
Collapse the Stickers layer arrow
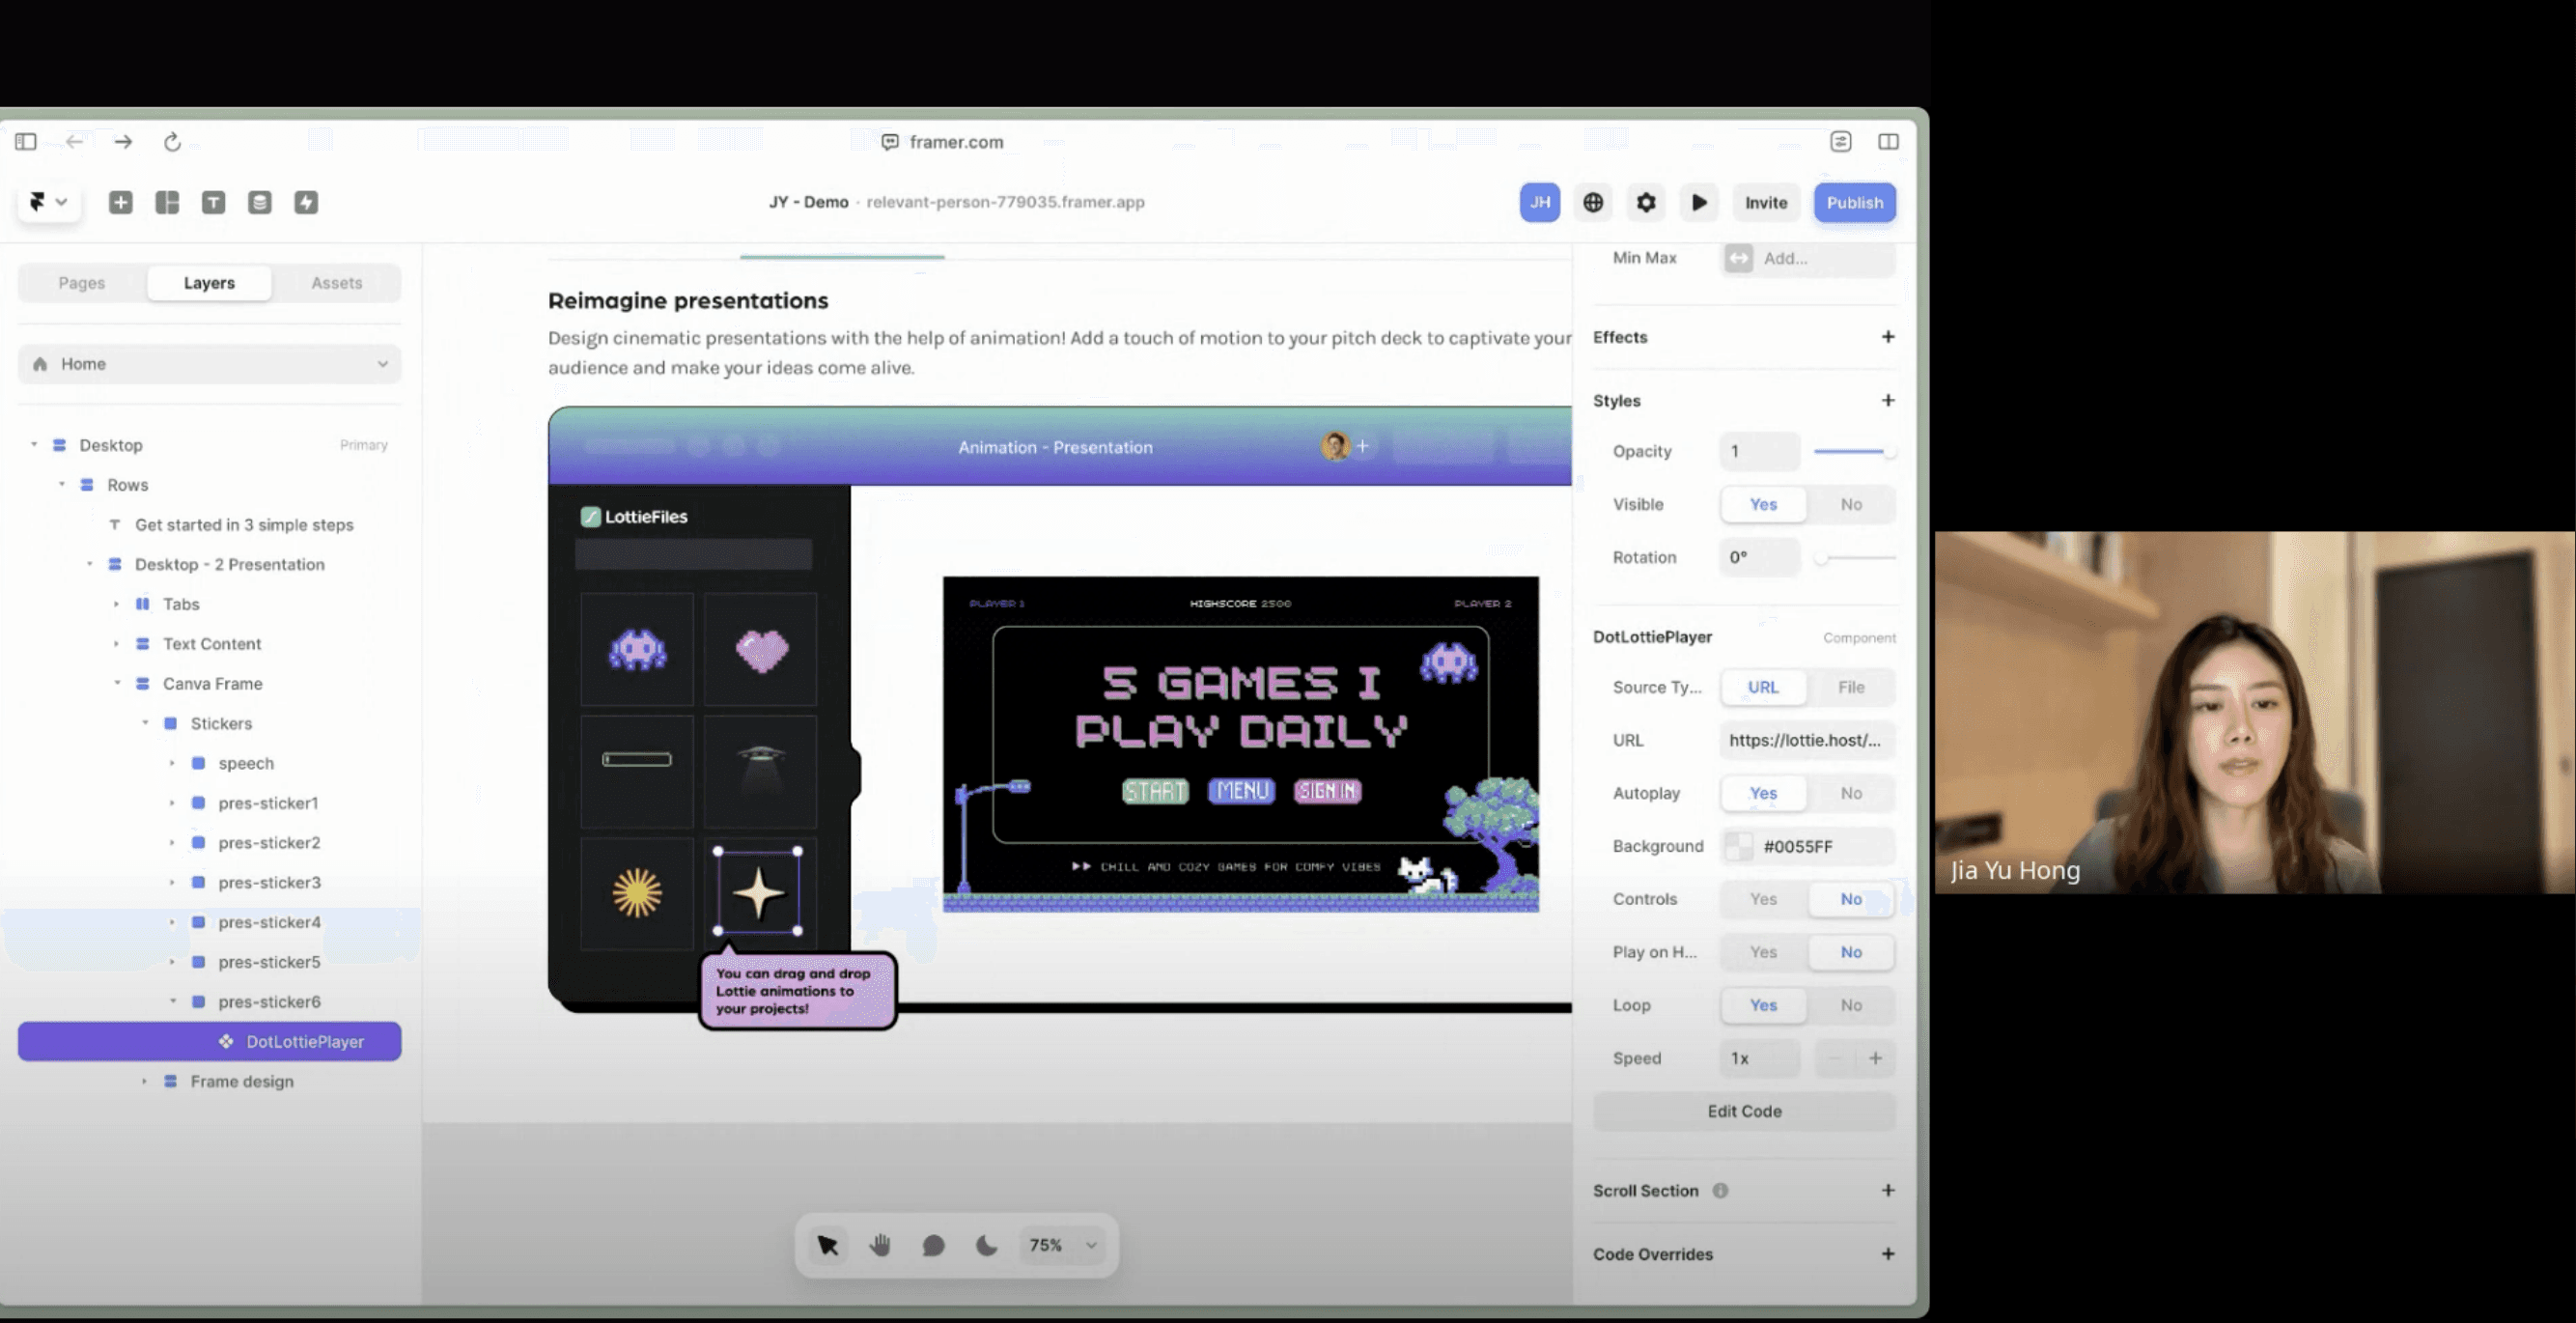(x=145, y=723)
